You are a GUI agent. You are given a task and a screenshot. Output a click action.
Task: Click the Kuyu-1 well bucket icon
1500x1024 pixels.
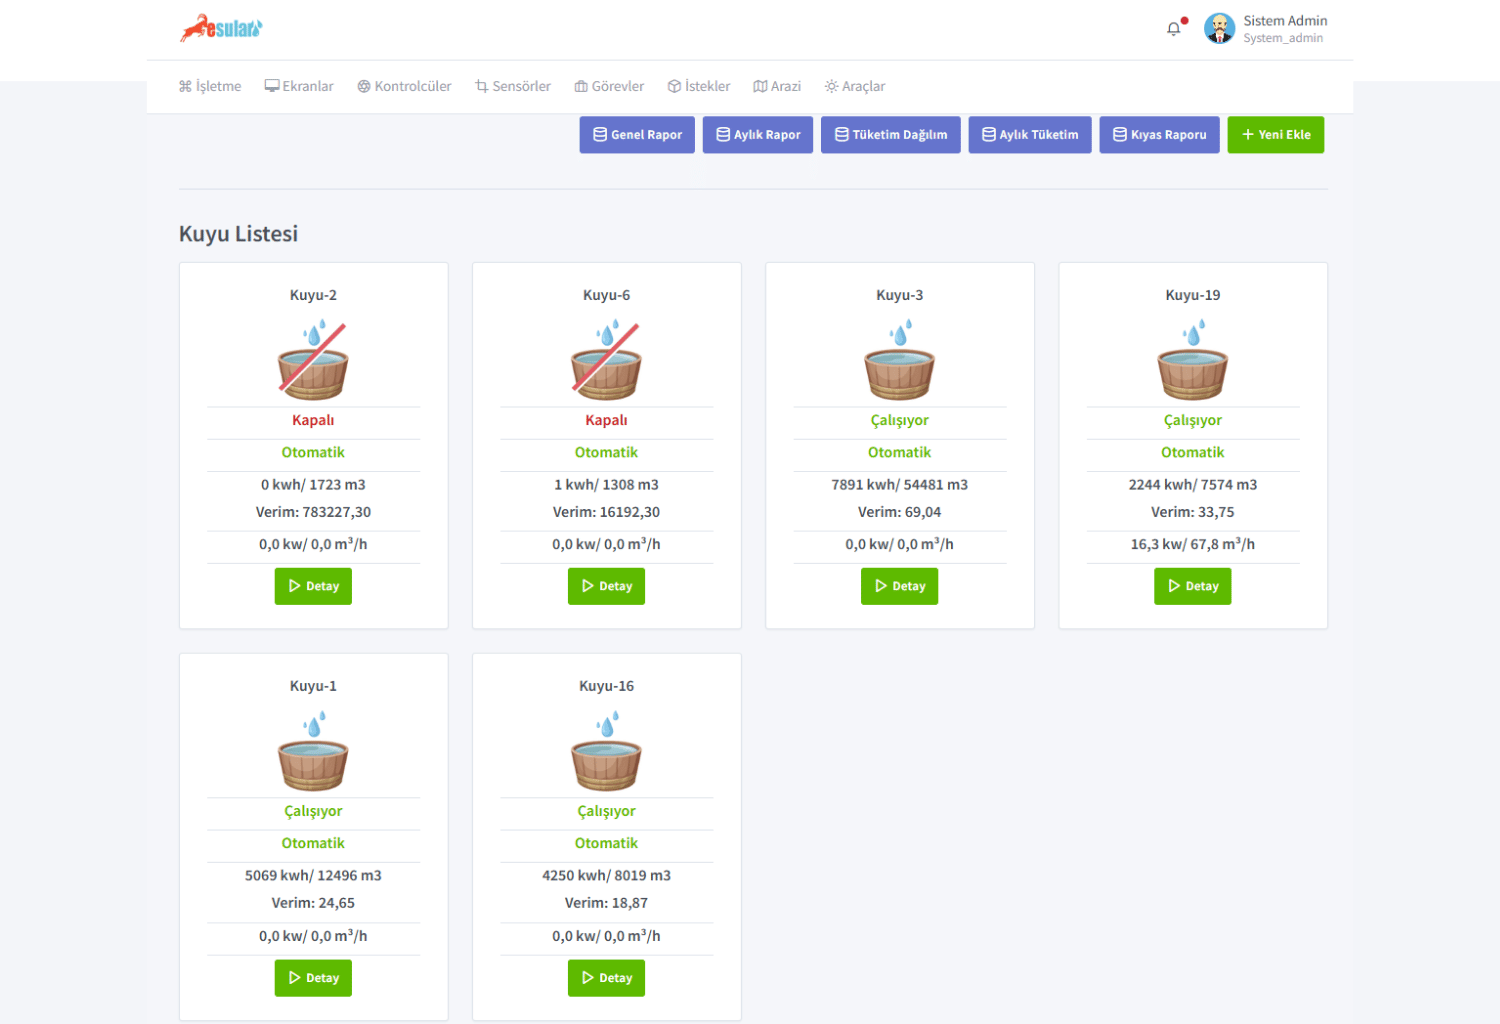point(313,751)
